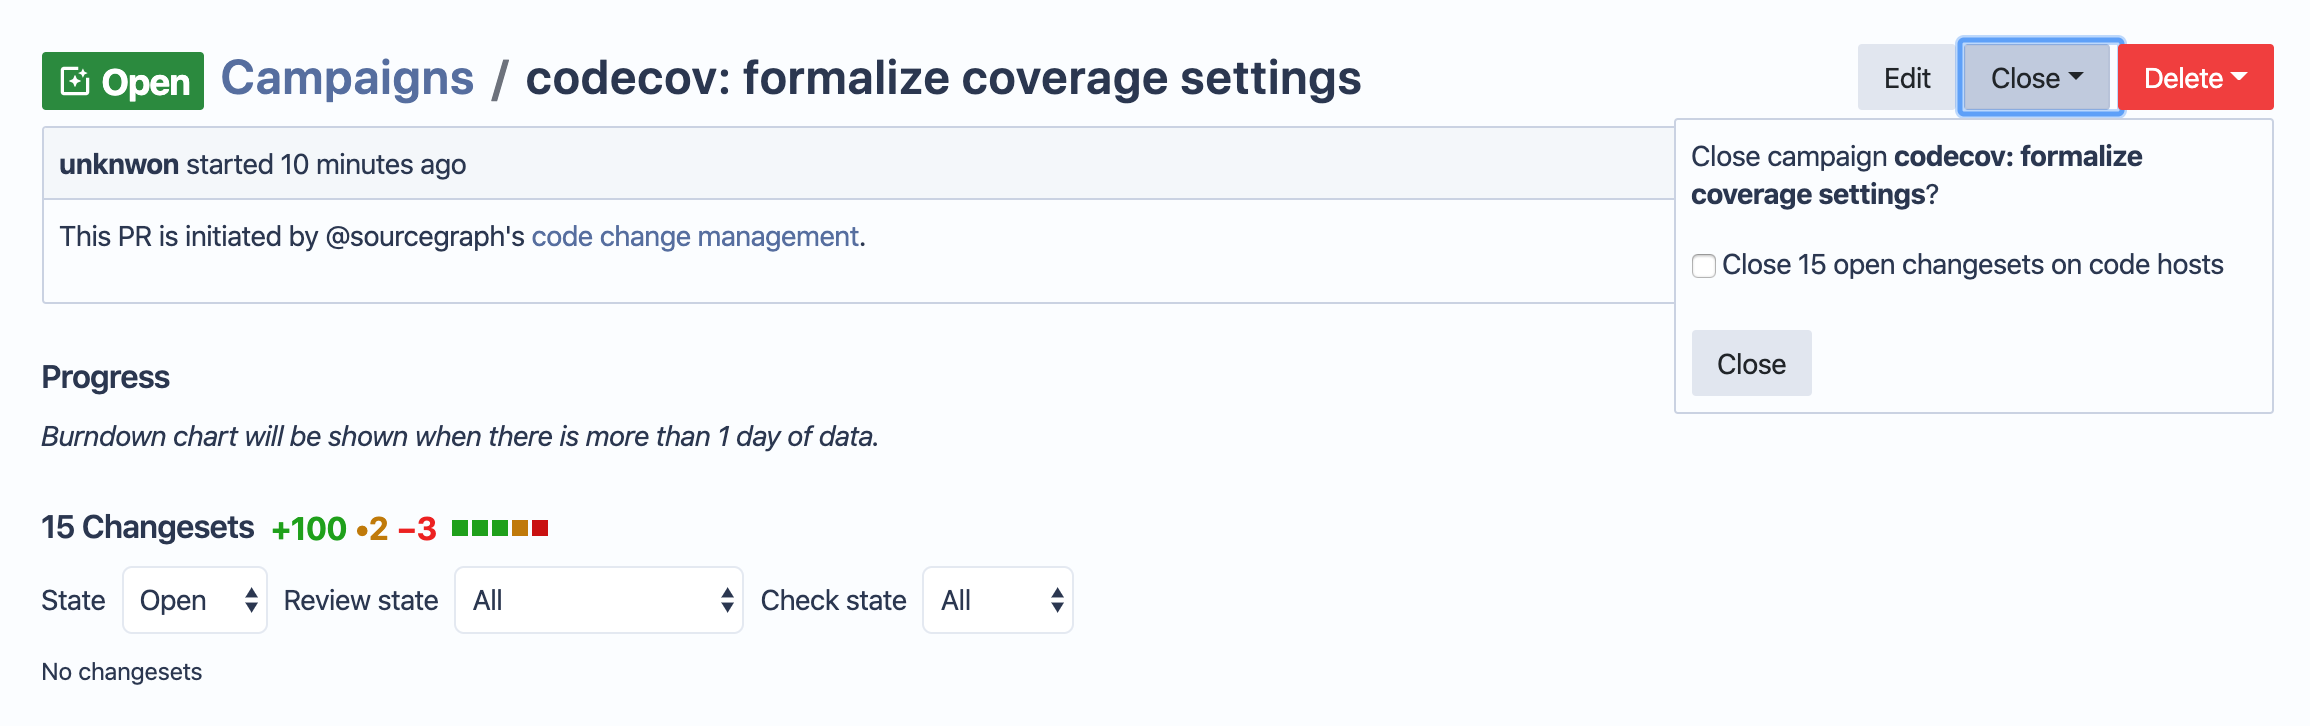Click the unknwon author name
2310x726 pixels.
[x=119, y=164]
